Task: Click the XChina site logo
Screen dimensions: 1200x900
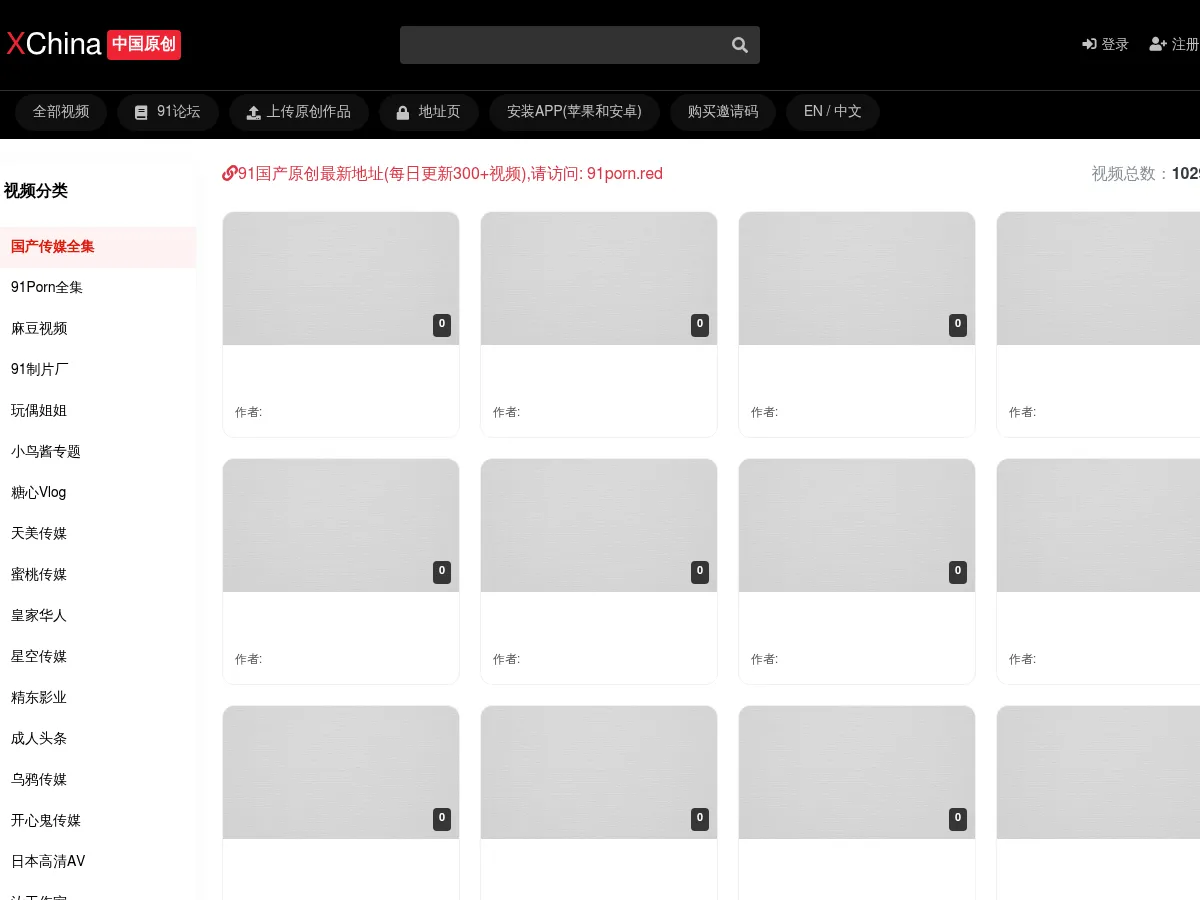Action: pos(93,44)
